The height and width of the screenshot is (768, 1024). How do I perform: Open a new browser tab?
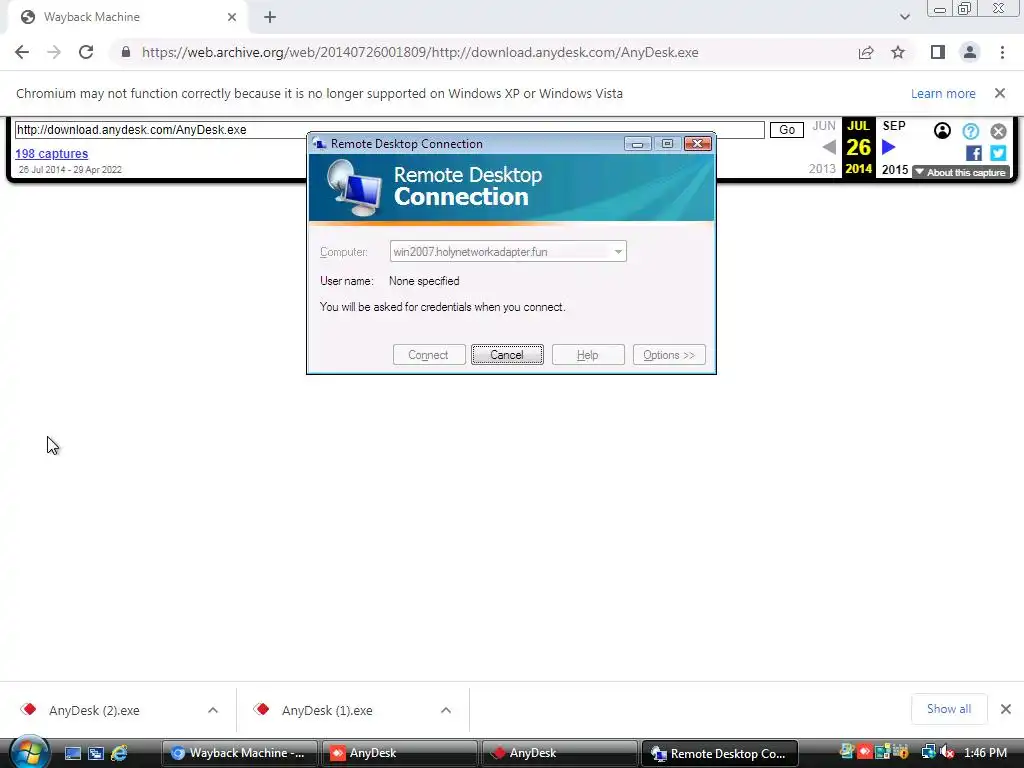pyautogui.click(x=270, y=17)
